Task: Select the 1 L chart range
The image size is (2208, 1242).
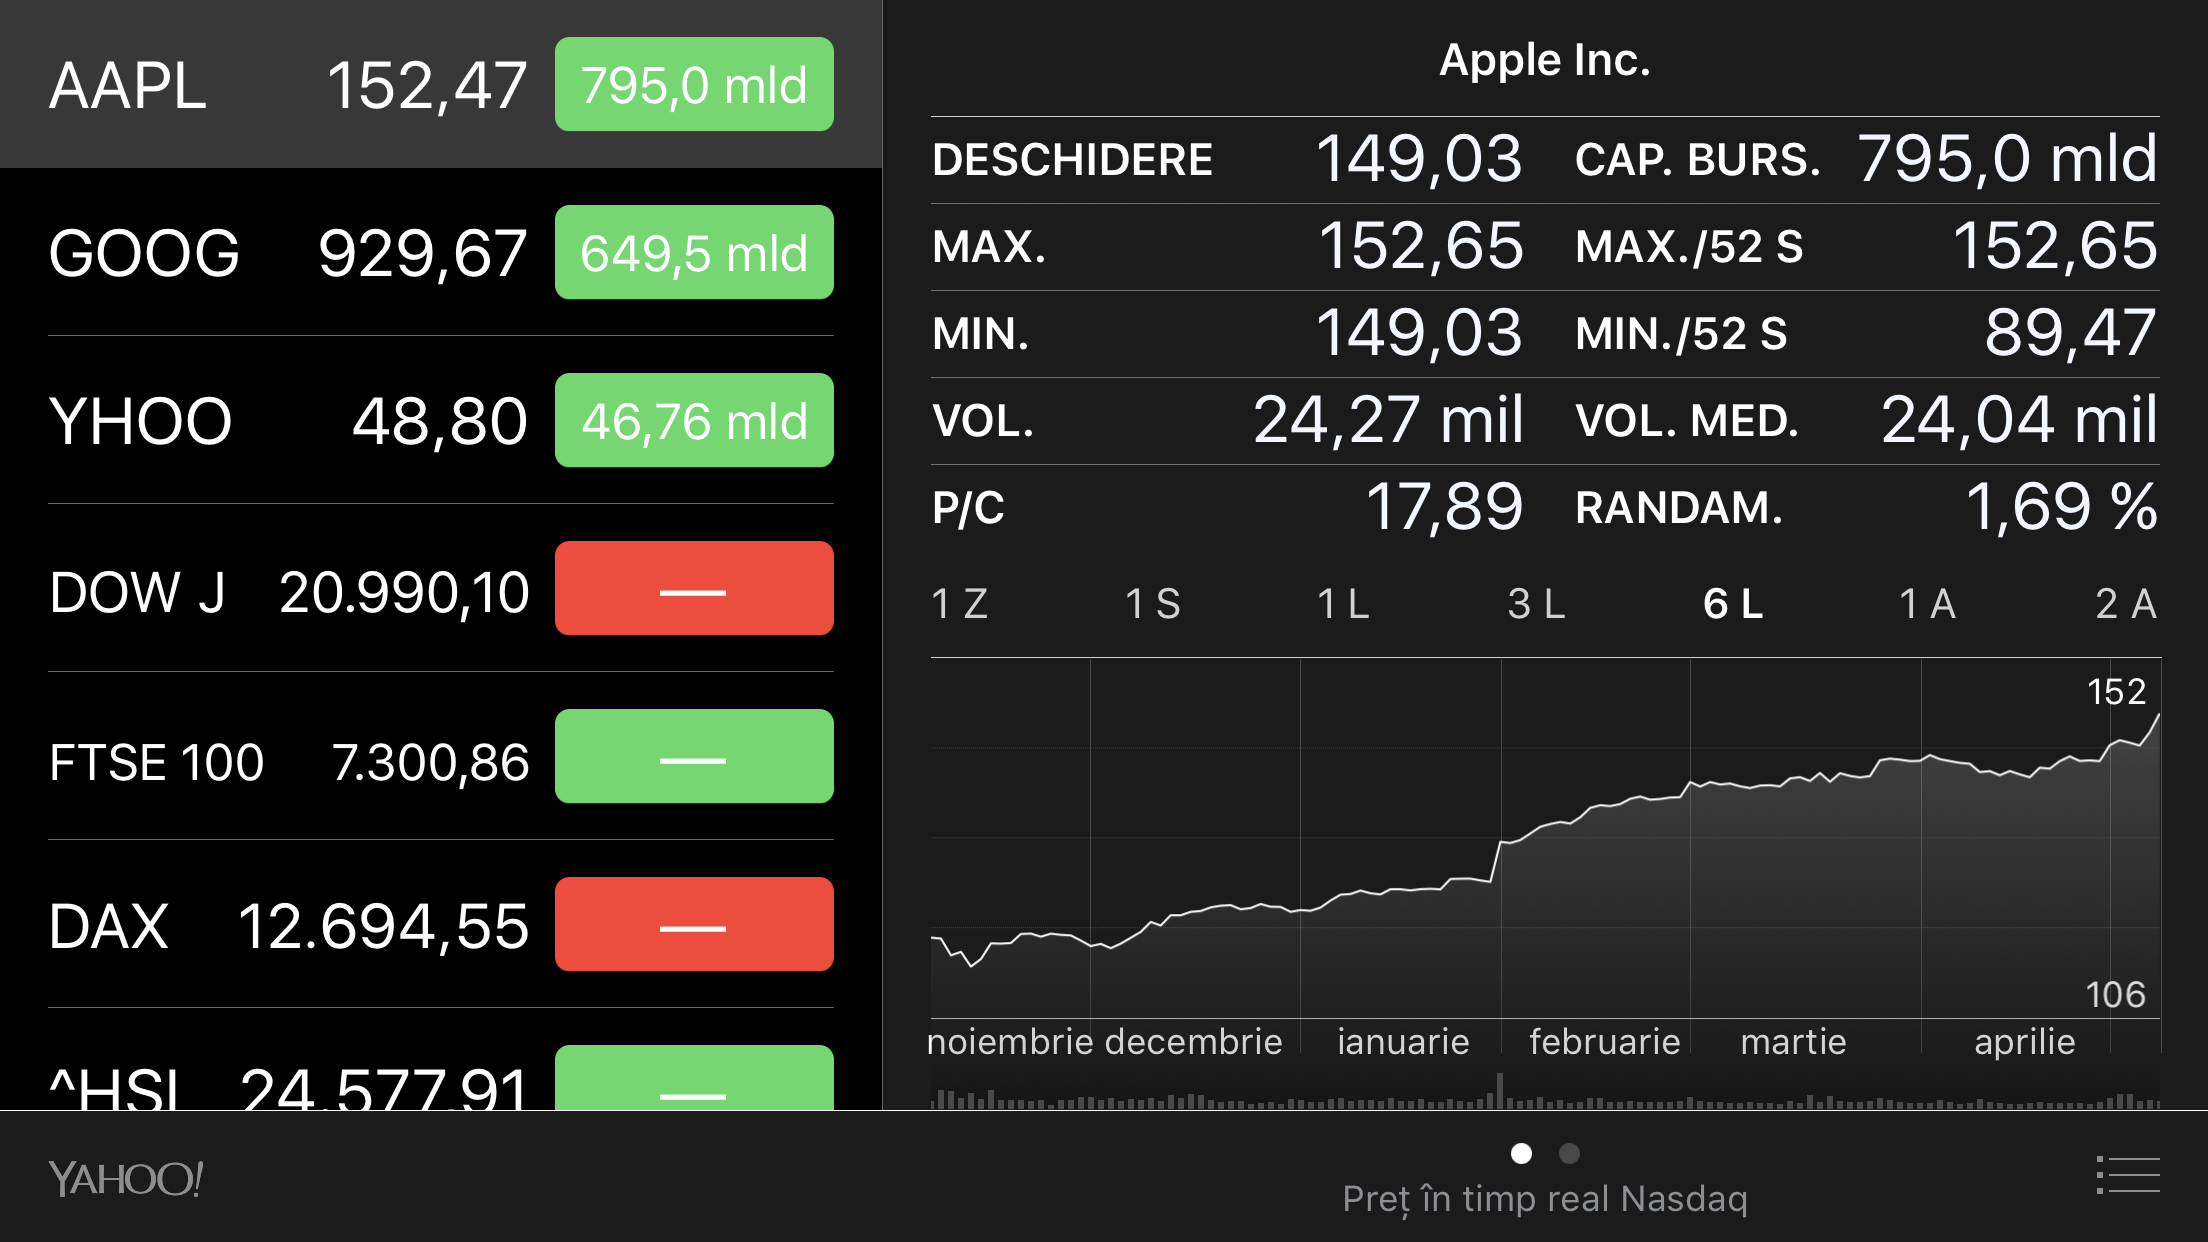Action: point(1343,603)
